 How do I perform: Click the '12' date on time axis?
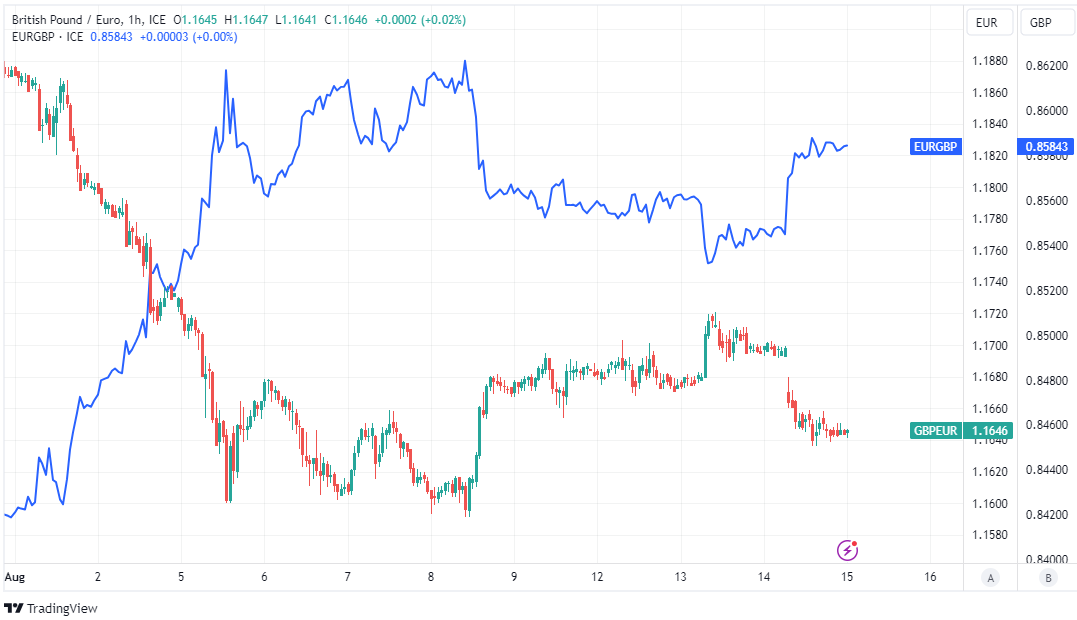point(597,577)
